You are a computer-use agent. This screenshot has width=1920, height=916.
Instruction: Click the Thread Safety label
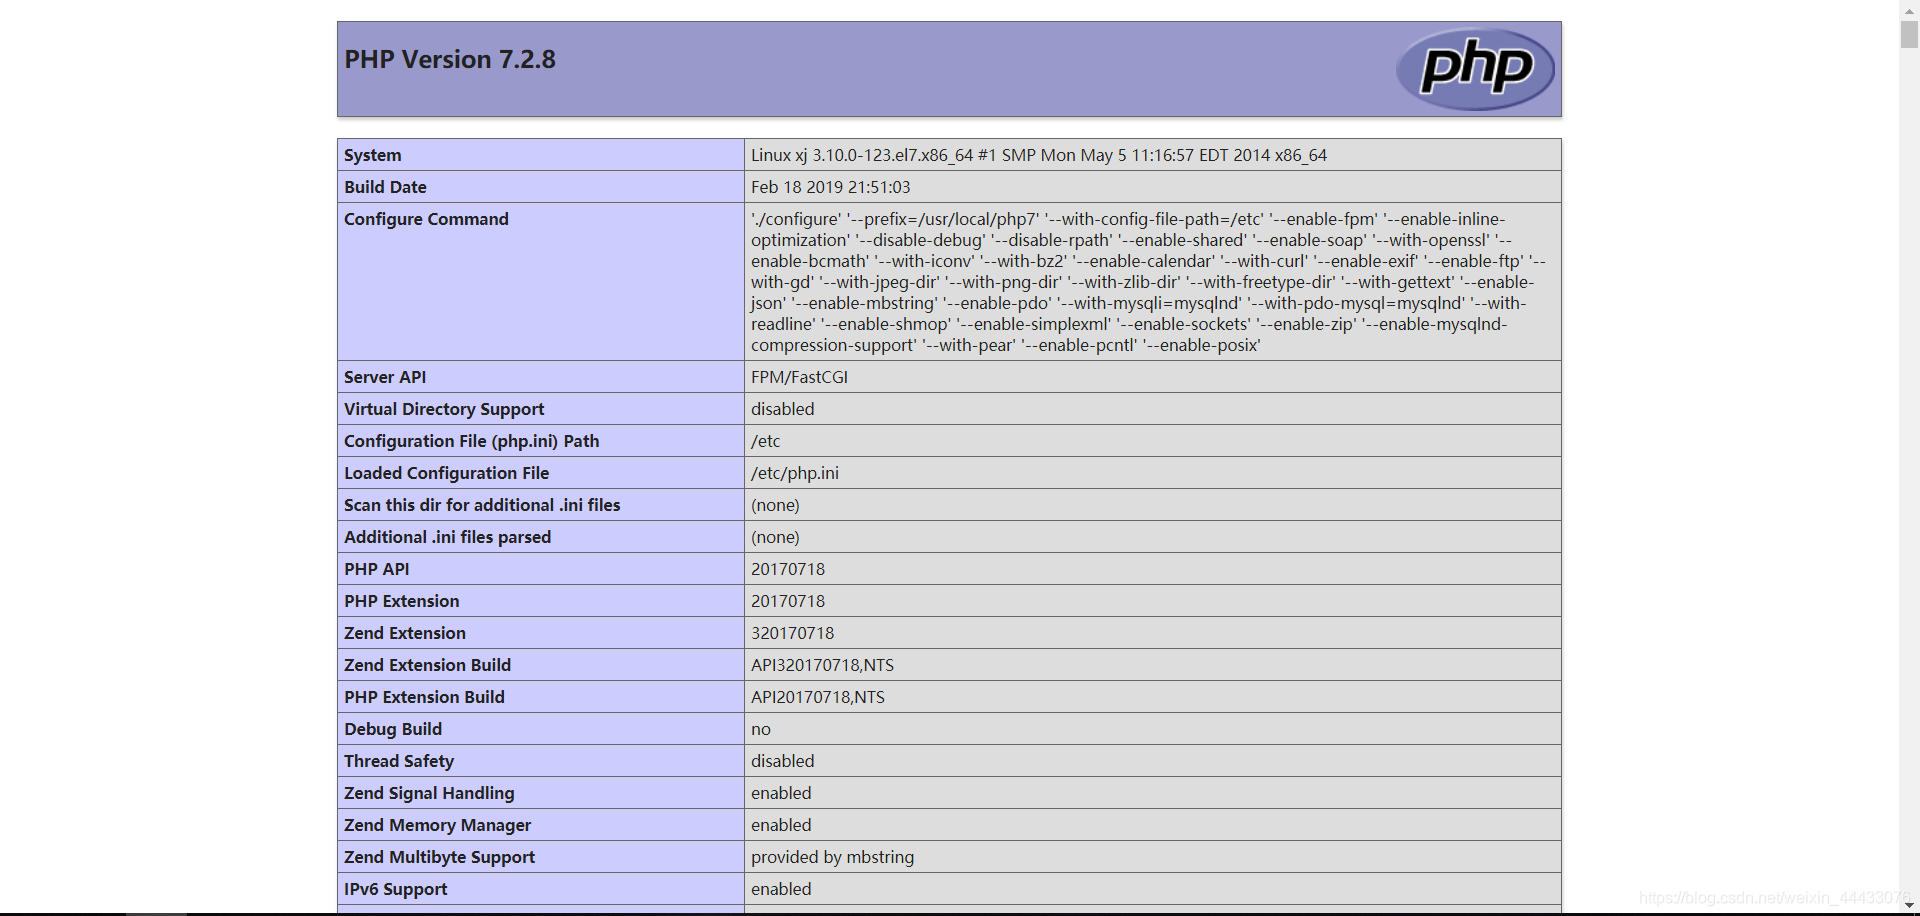click(399, 761)
